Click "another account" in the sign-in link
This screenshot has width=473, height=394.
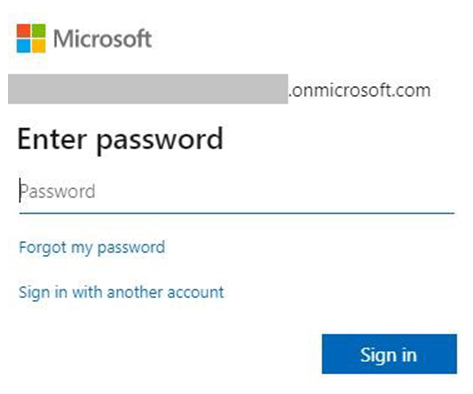[166, 292]
